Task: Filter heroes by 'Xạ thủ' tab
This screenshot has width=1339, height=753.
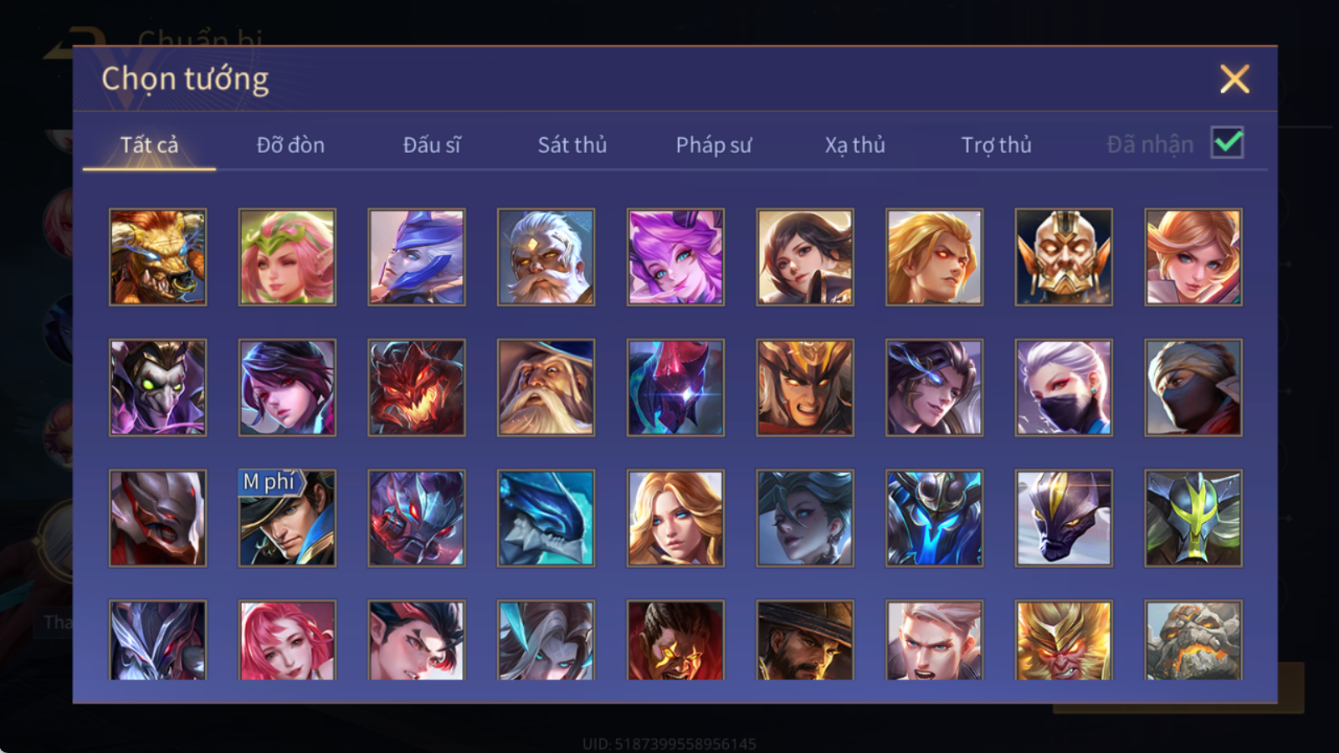Action: point(855,145)
